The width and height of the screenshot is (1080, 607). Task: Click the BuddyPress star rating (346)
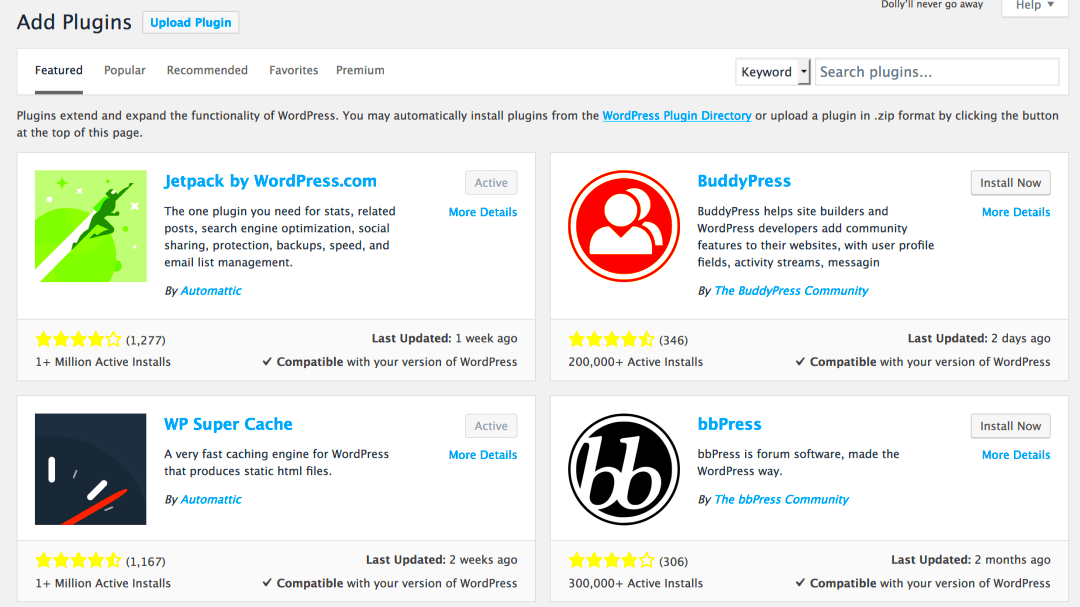click(x=612, y=339)
